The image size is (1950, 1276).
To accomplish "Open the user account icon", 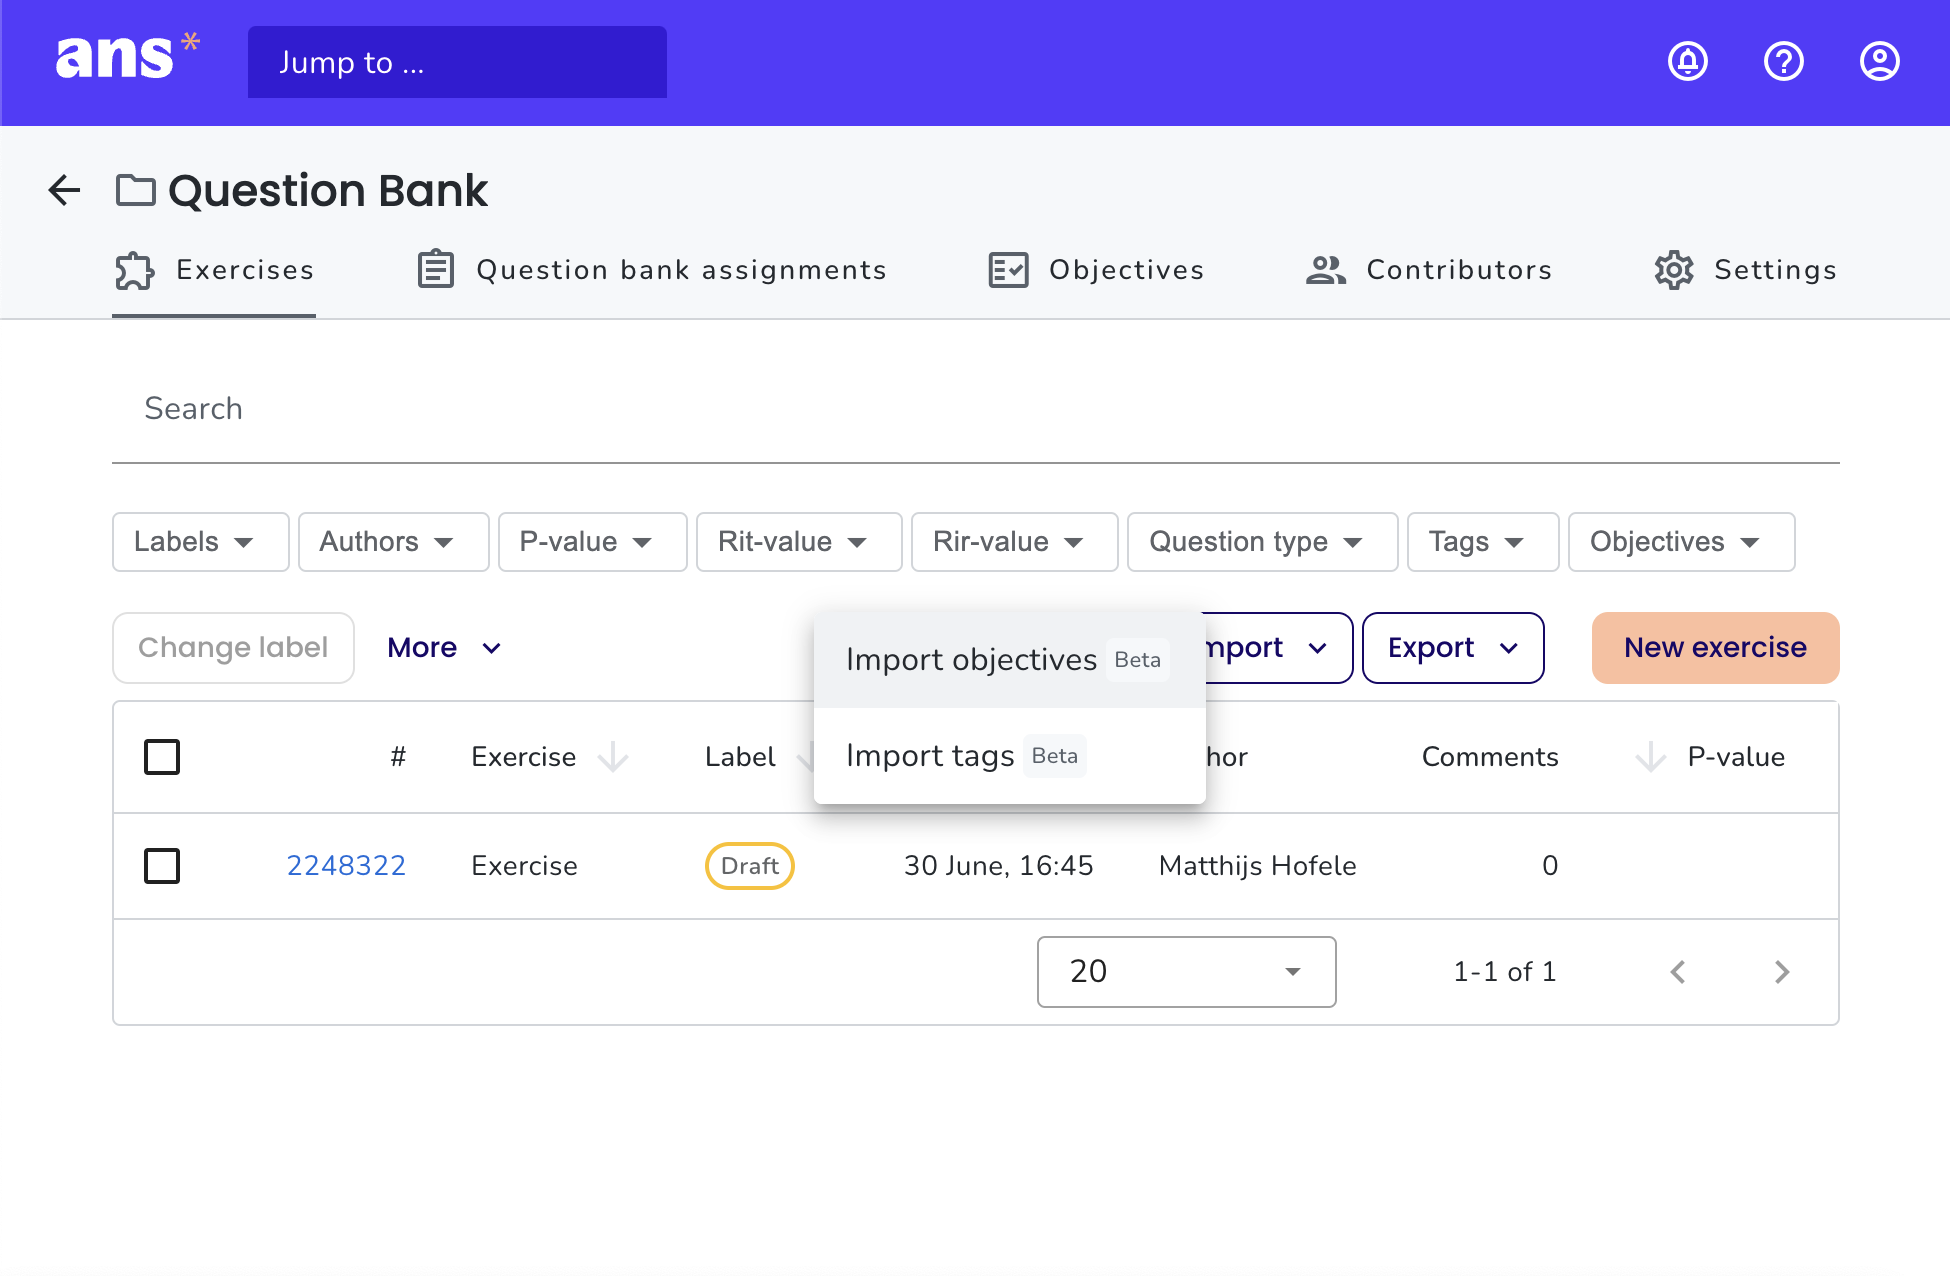I will click(1880, 61).
